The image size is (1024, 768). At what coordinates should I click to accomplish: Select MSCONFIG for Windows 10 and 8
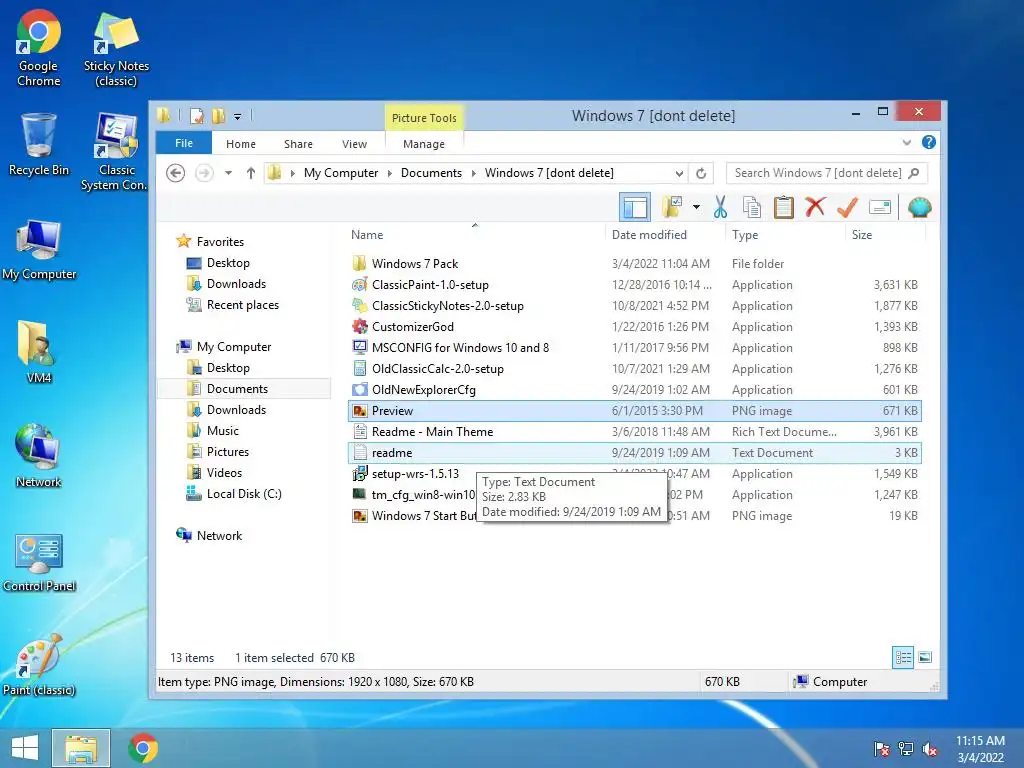(635, 347)
